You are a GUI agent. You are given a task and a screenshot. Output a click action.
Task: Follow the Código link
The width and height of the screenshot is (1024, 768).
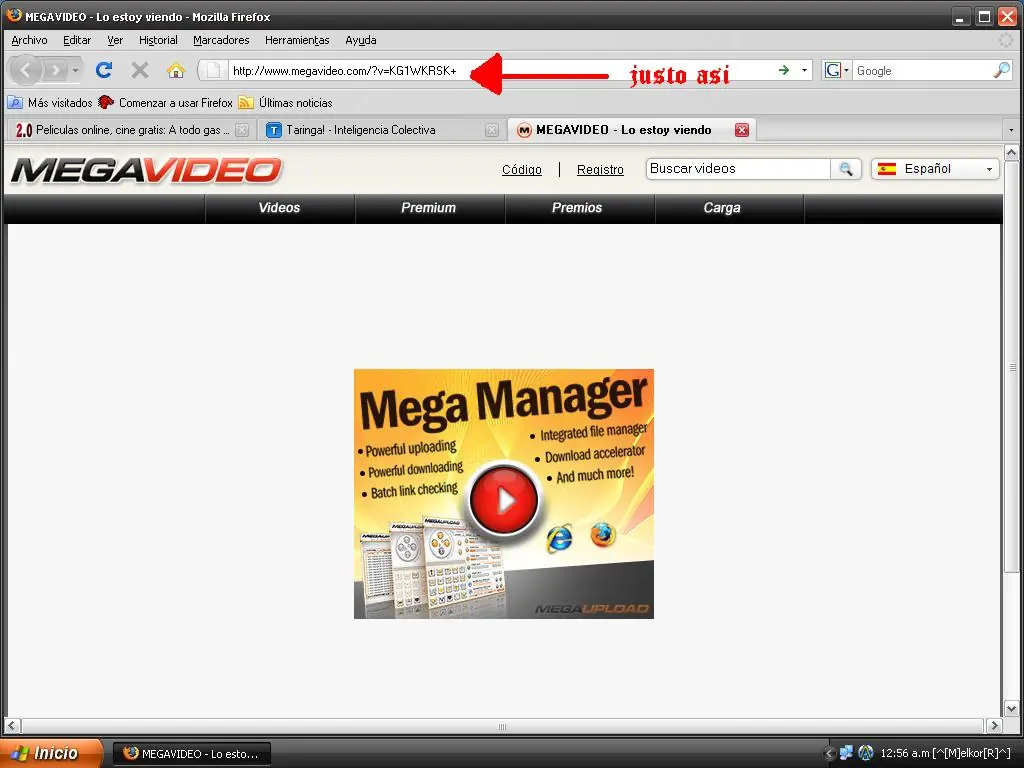[x=522, y=170]
